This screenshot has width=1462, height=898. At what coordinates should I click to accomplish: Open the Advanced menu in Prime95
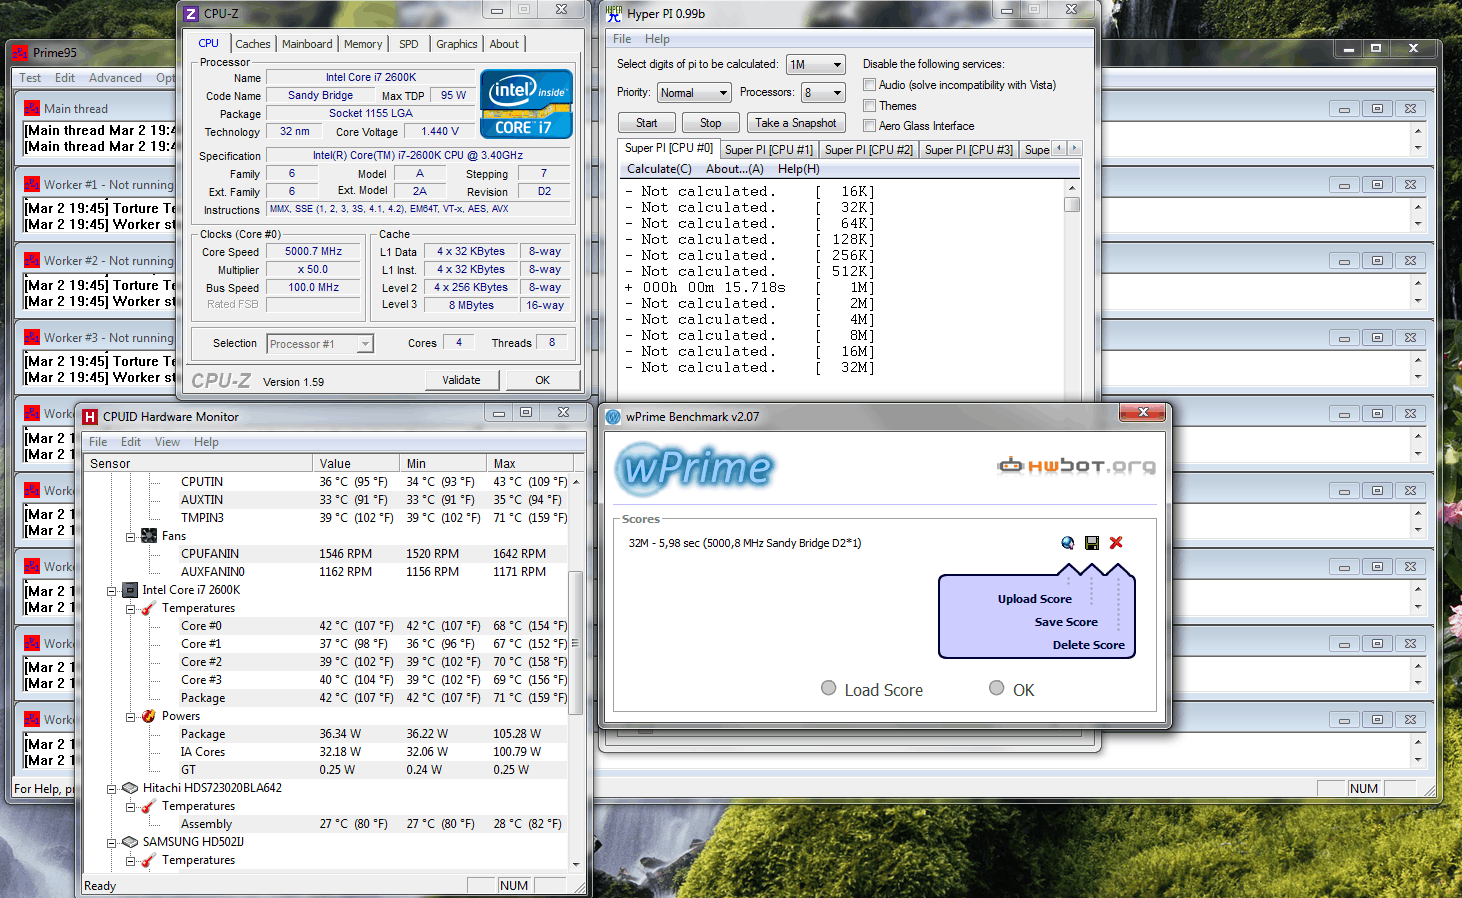point(115,78)
